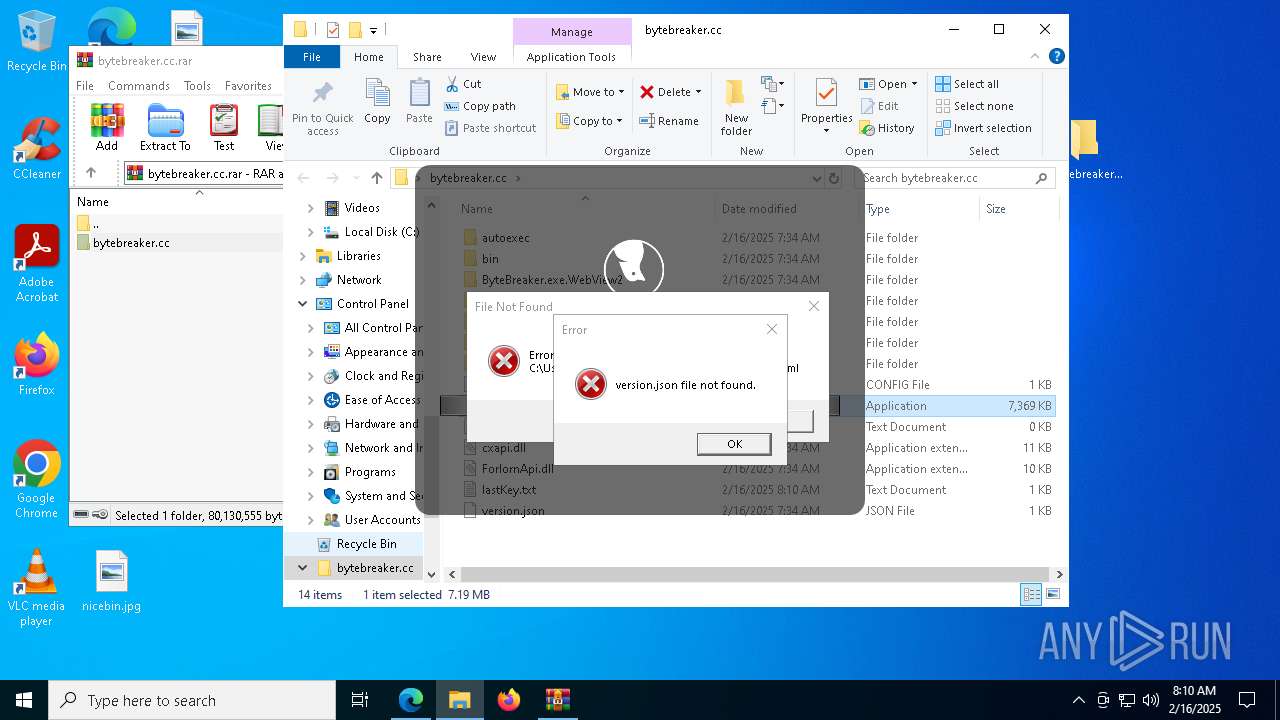
Task: Click Copy path in the ribbon
Action: point(480,106)
